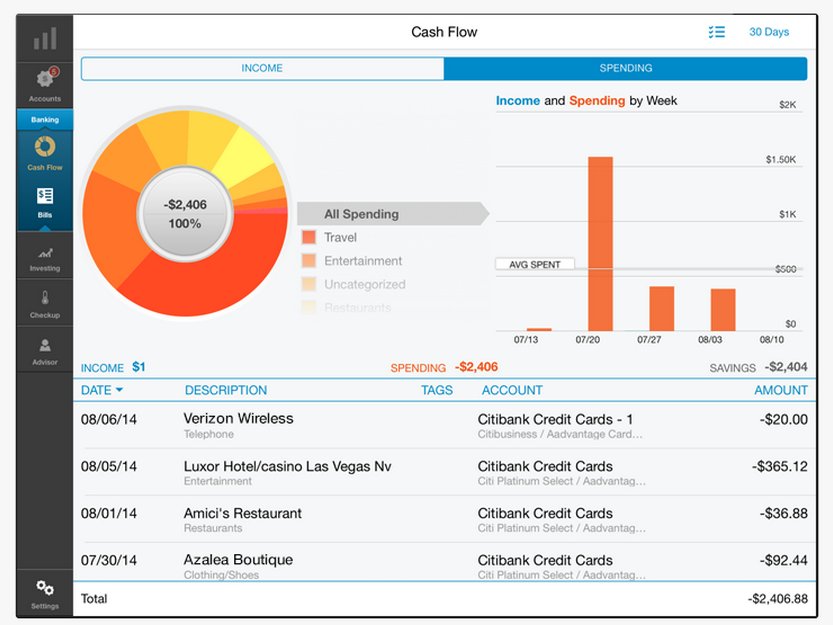Viewport: 833px width, 625px height.
Task: Open the Luxor Hotel/casino transaction row
Action: point(444,472)
